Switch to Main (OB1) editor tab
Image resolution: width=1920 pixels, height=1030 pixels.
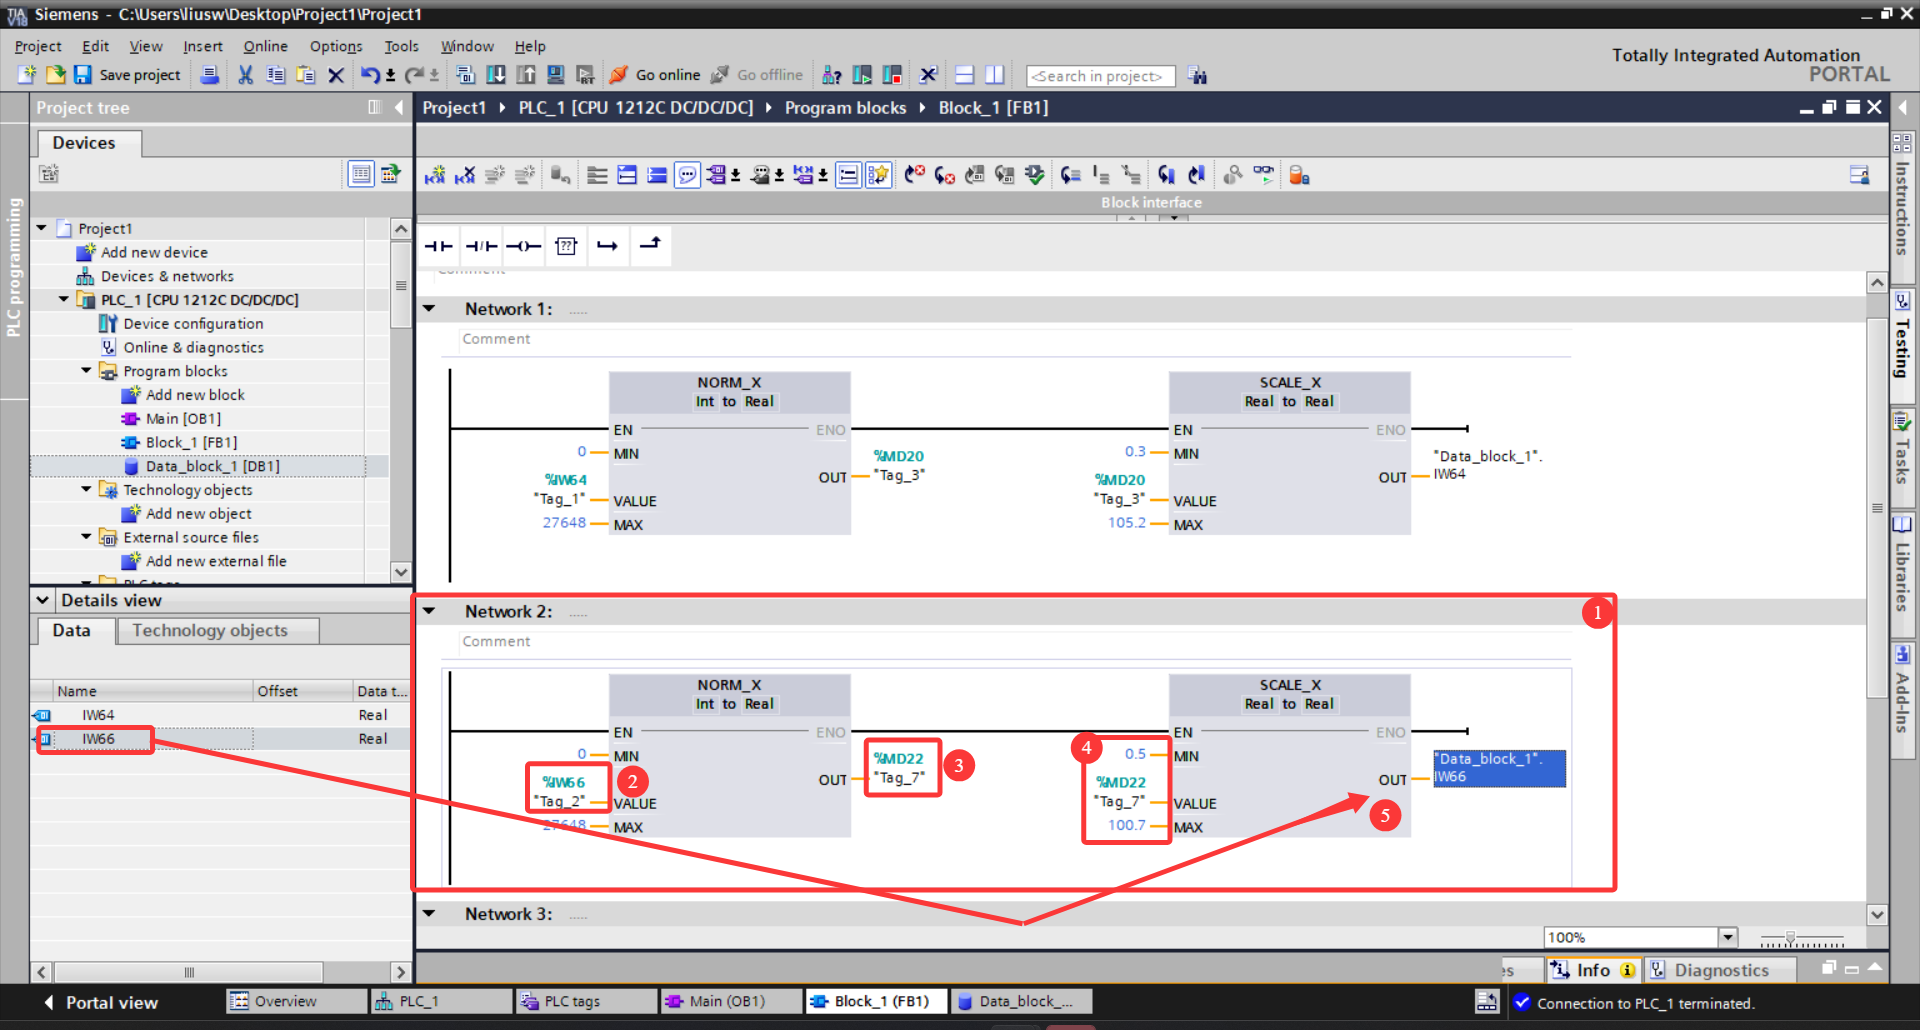[x=729, y=1001]
